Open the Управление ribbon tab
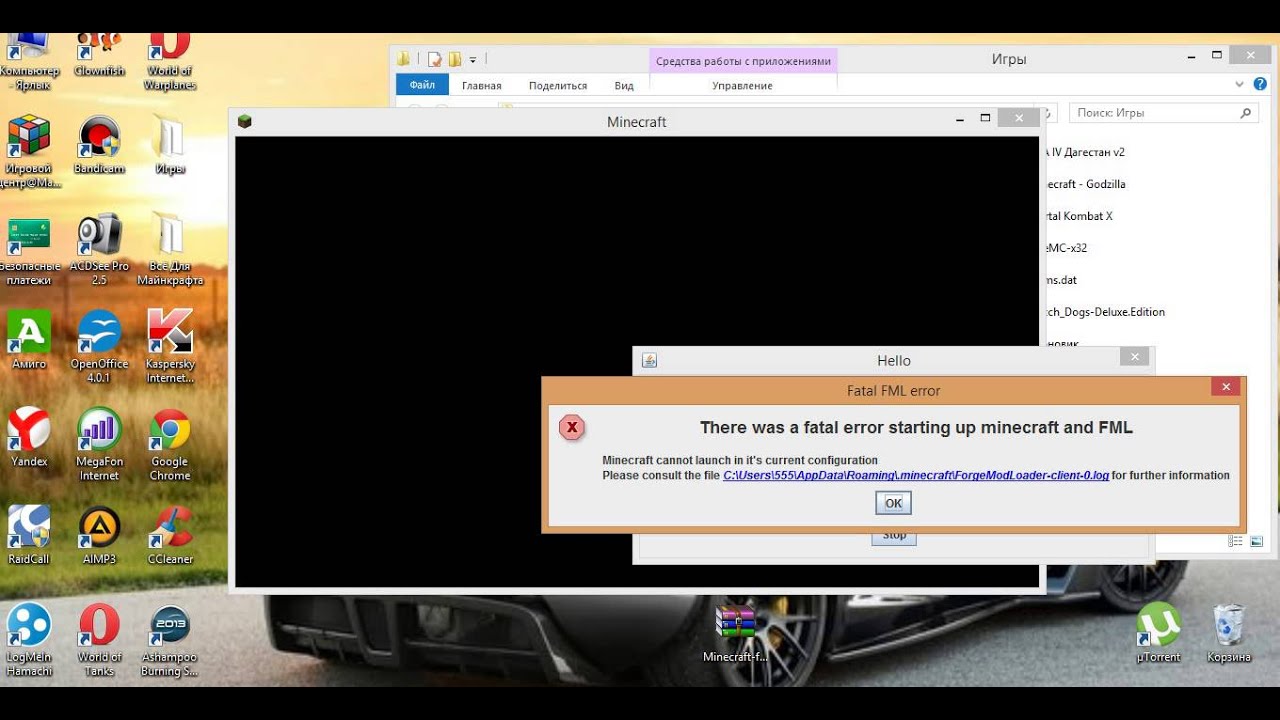Viewport: 1280px width, 720px height. pos(742,86)
